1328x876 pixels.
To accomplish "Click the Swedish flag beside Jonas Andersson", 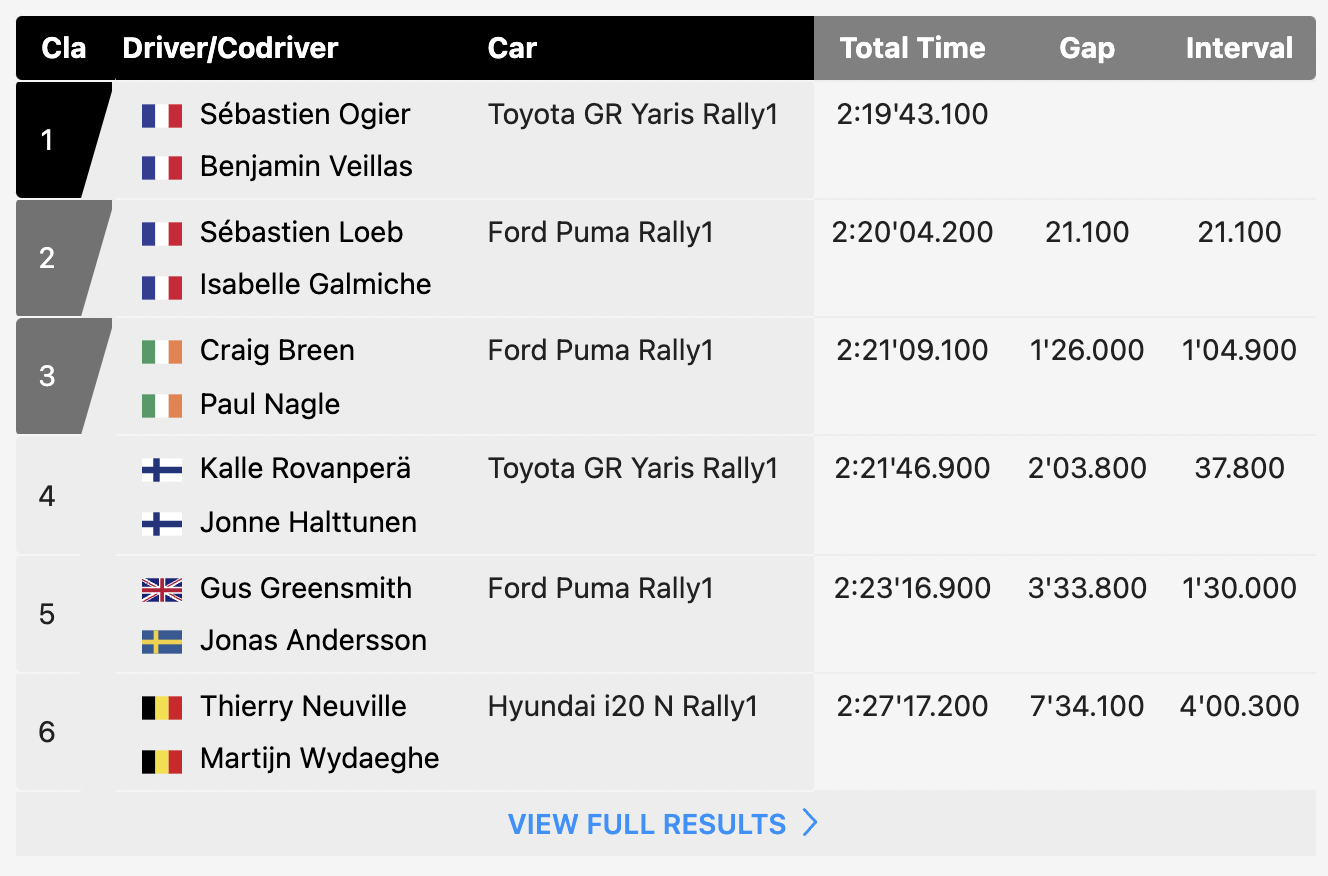I will point(162,642).
